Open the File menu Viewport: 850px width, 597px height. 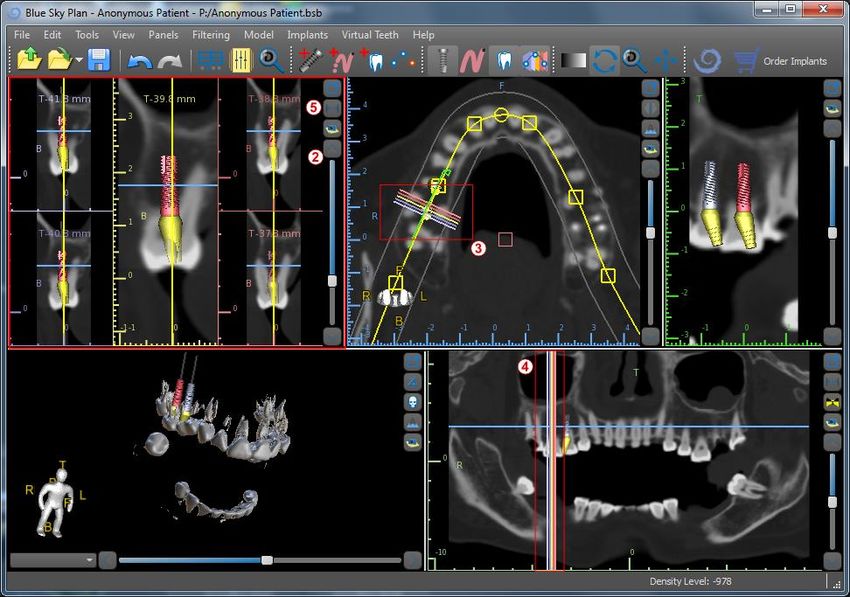click(22, 35)
